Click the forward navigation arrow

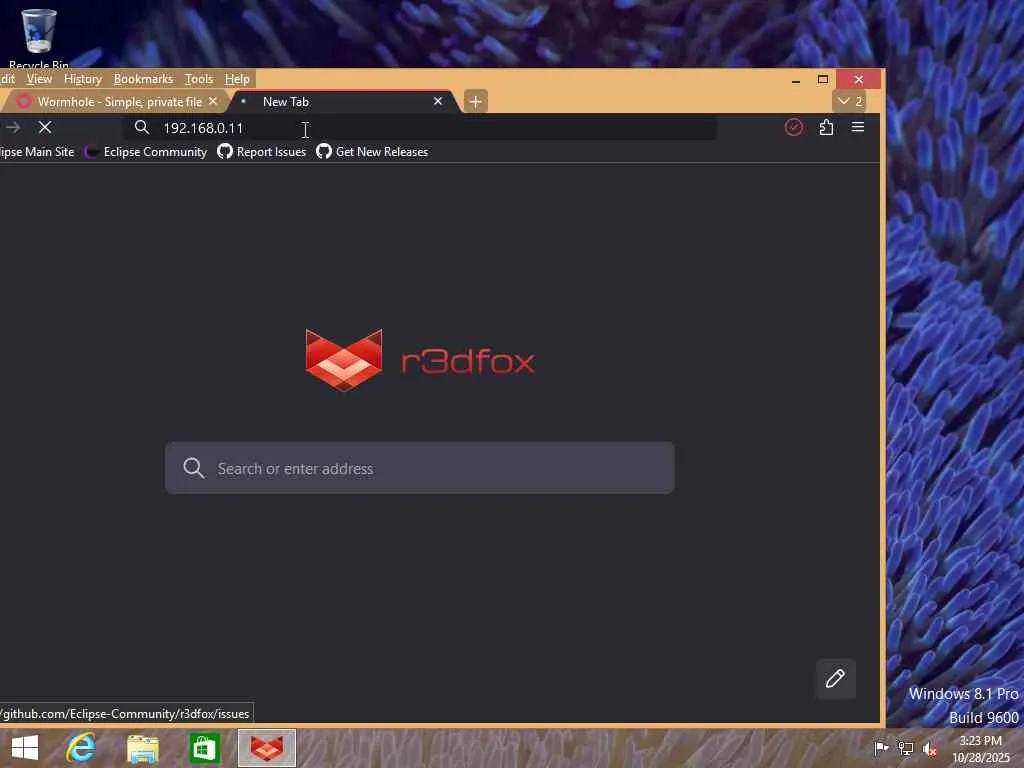pyautogui.click(x=12, y=127)
